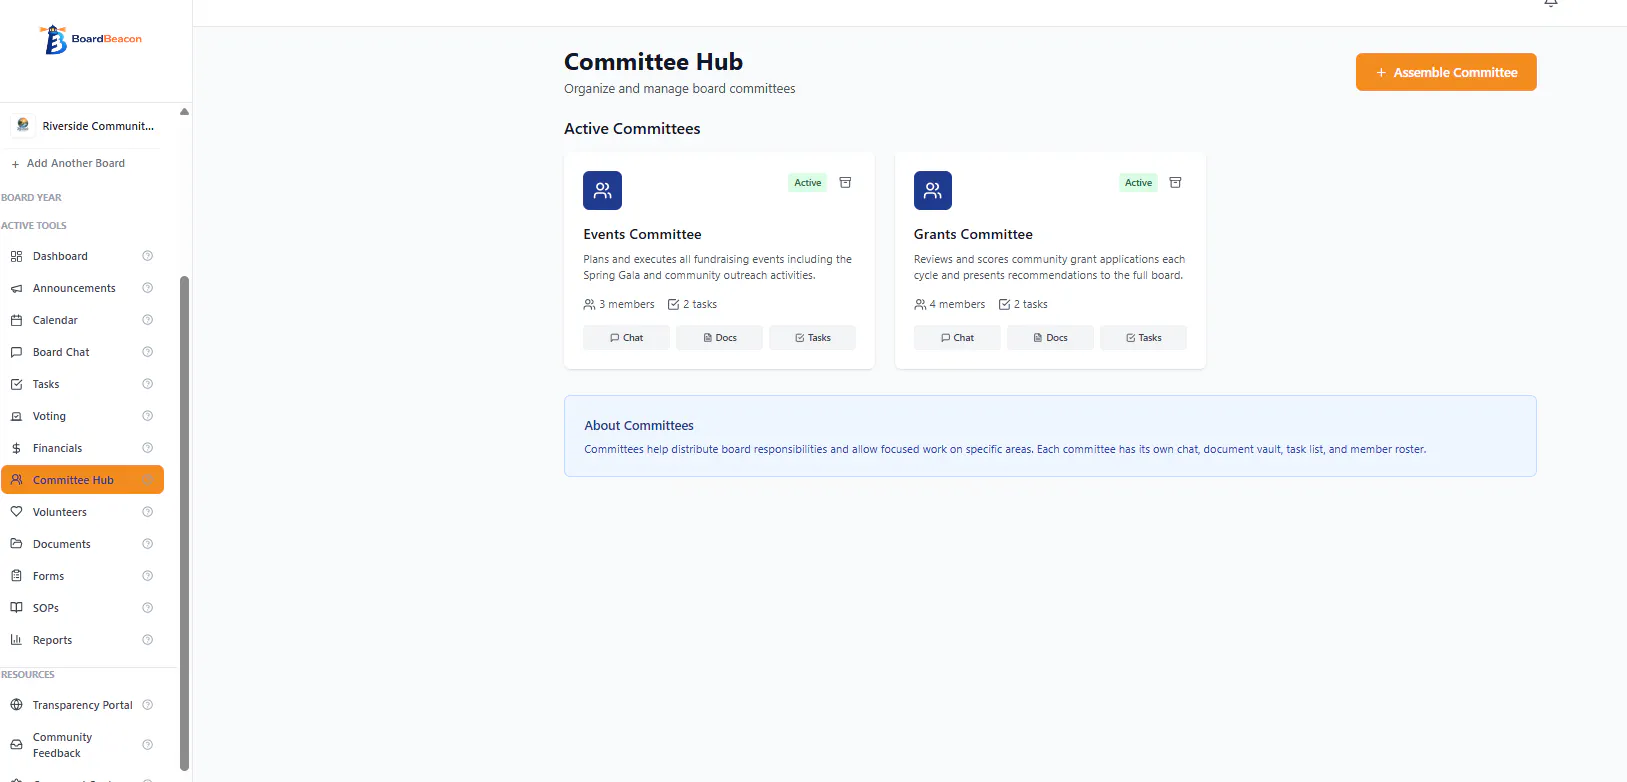Click help icon next to Board Chat
Image resolution: width=1627 pixels, height=782 pixels.
148,352
